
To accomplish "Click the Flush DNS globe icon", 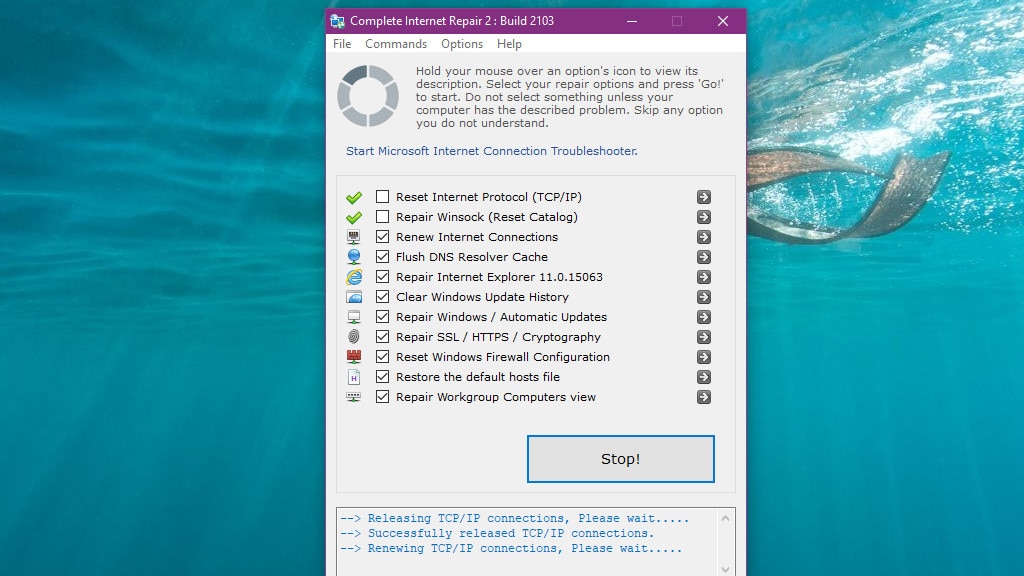I will pos(355,257).
